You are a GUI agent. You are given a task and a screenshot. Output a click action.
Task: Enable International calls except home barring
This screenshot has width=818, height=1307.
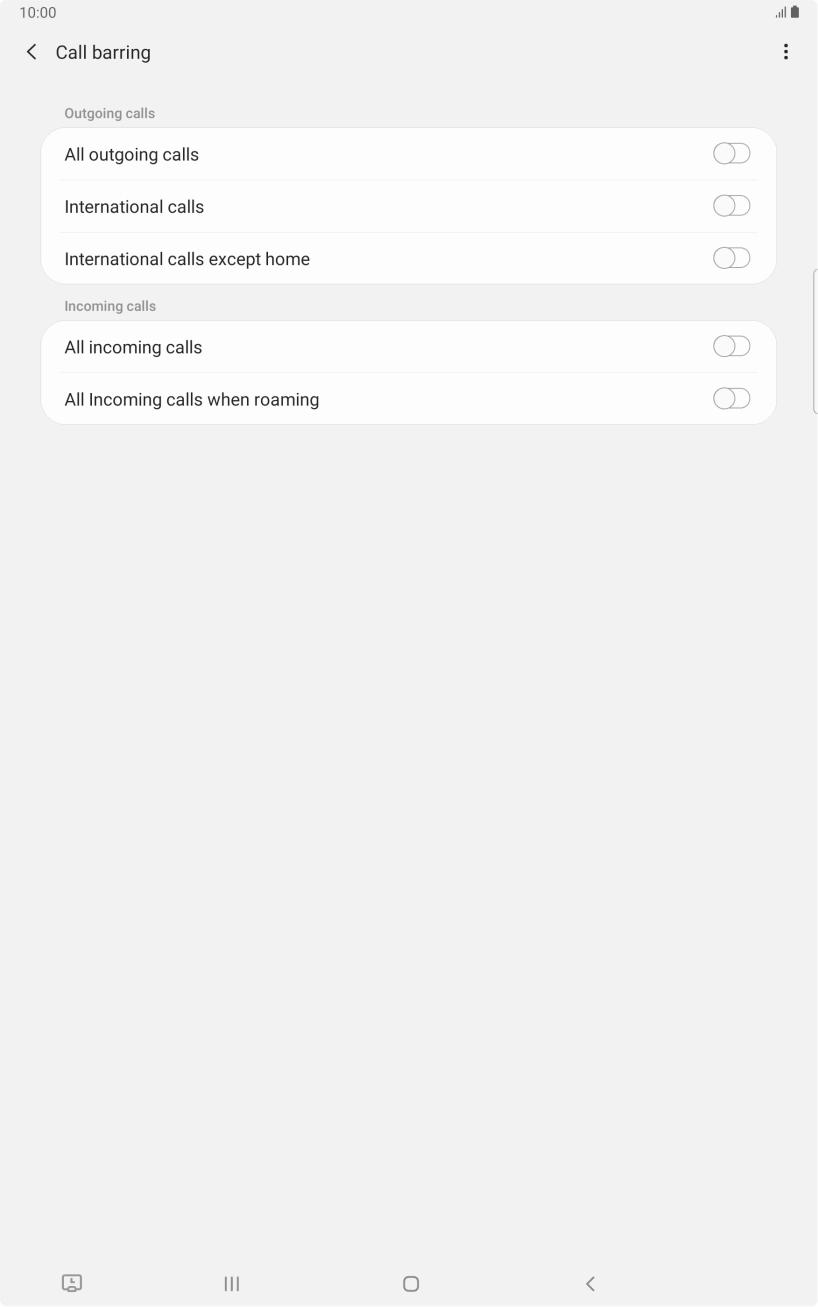coord(731,257)
